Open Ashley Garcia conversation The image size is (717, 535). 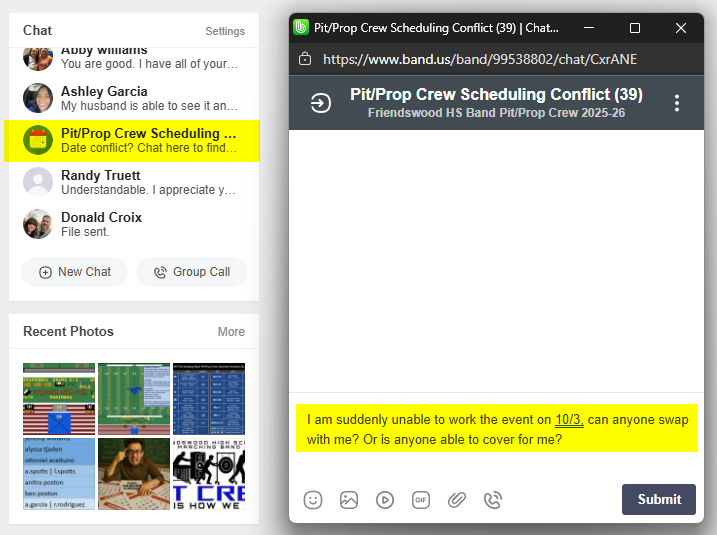coord(134,98)
